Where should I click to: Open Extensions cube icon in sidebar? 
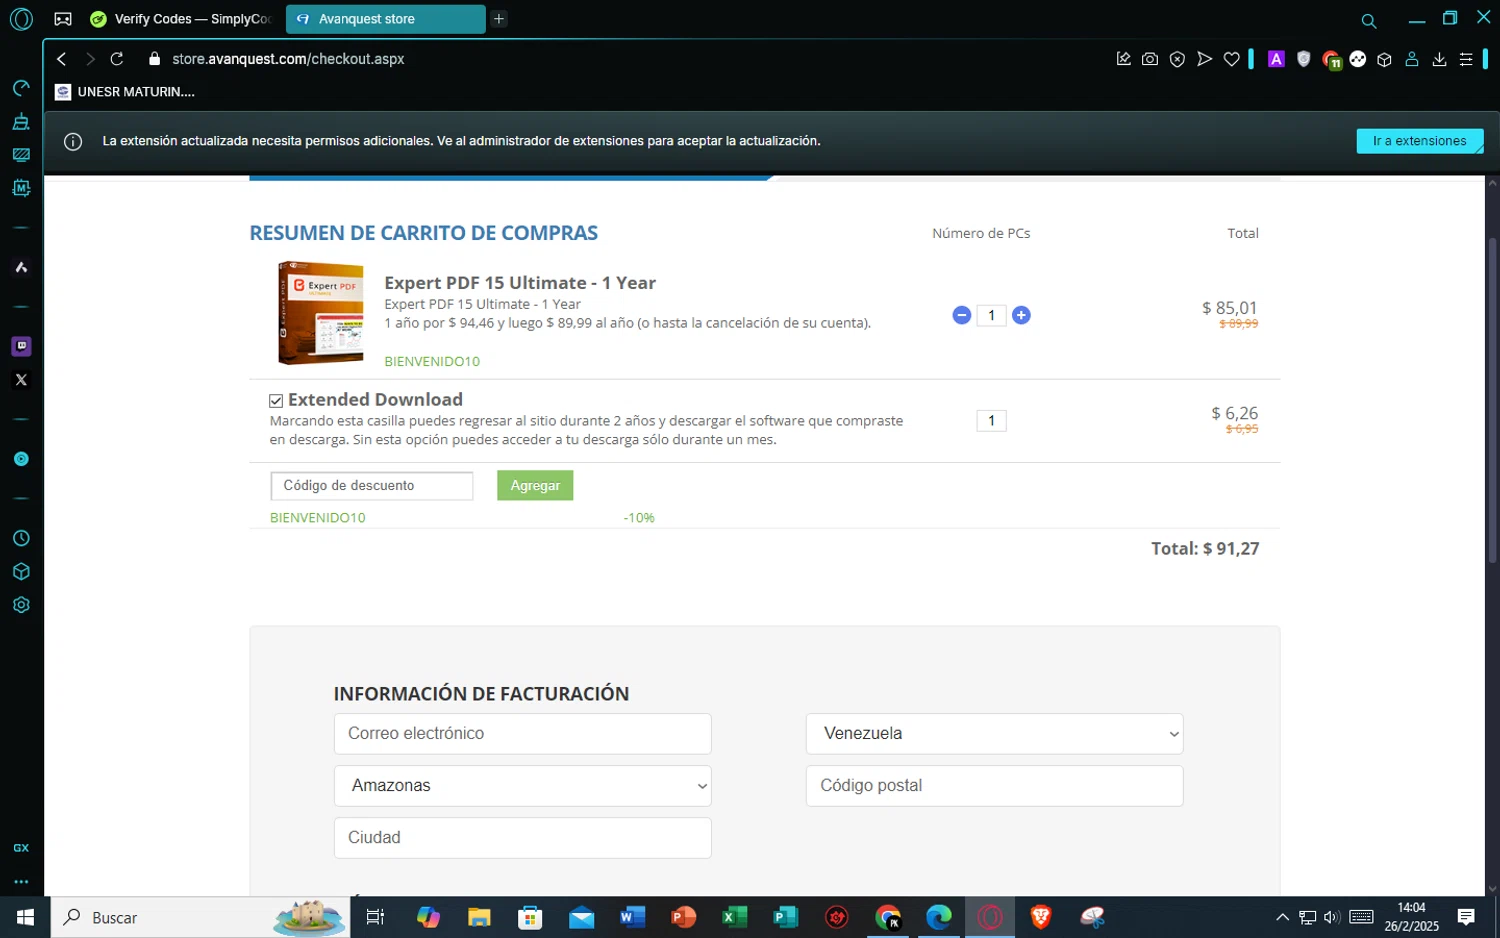(21, 572)
